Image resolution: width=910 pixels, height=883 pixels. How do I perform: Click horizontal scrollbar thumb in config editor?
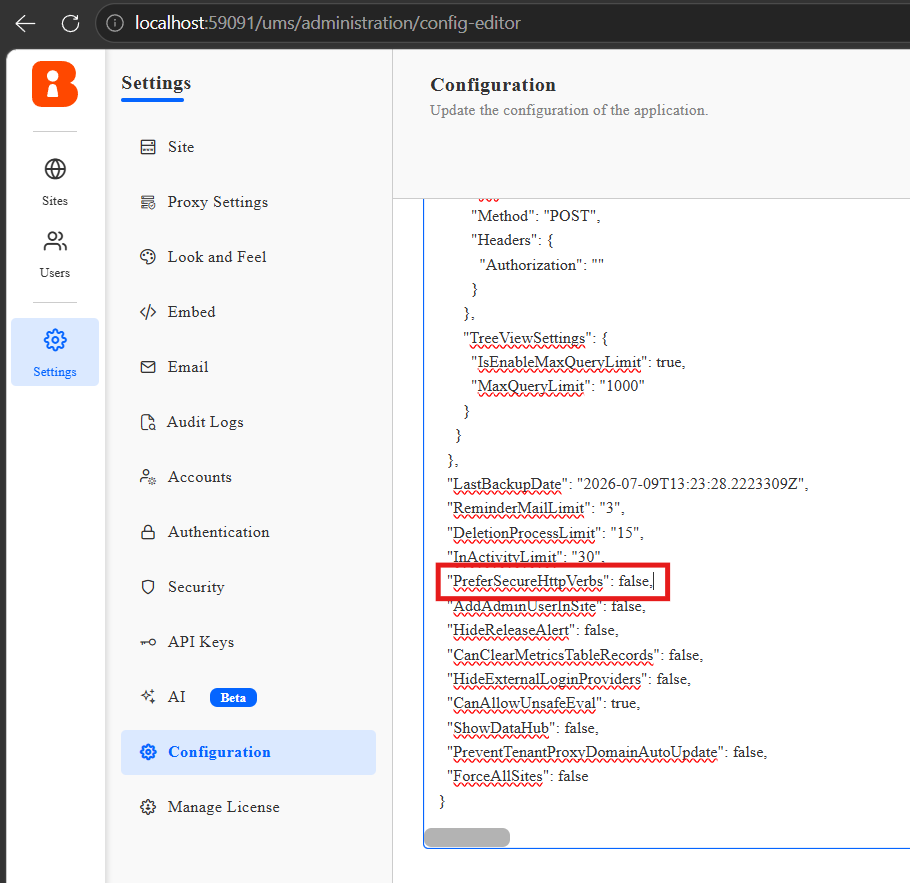point(467,837)
